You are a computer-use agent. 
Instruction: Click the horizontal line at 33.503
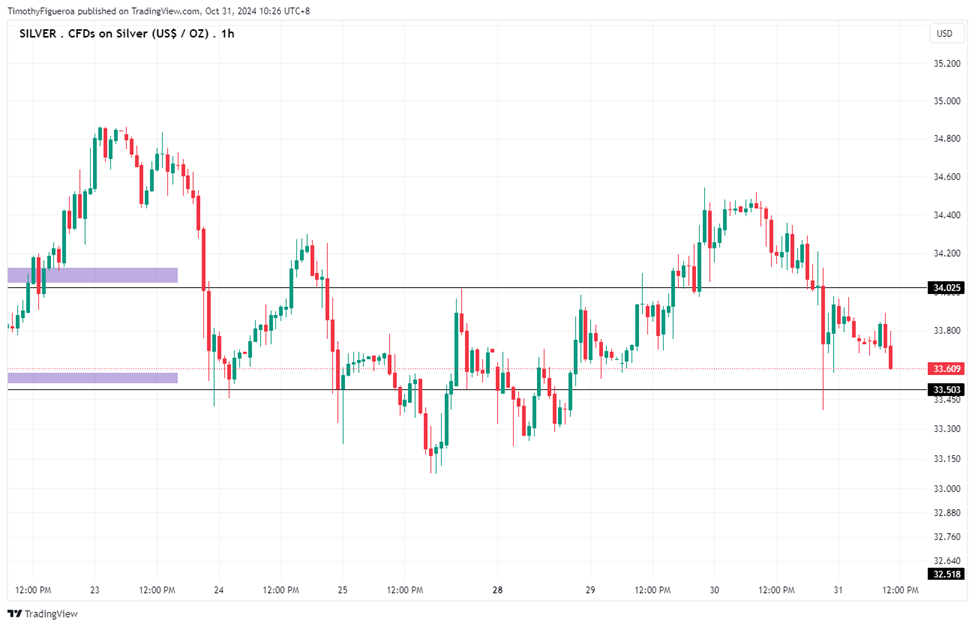[466, 390]
